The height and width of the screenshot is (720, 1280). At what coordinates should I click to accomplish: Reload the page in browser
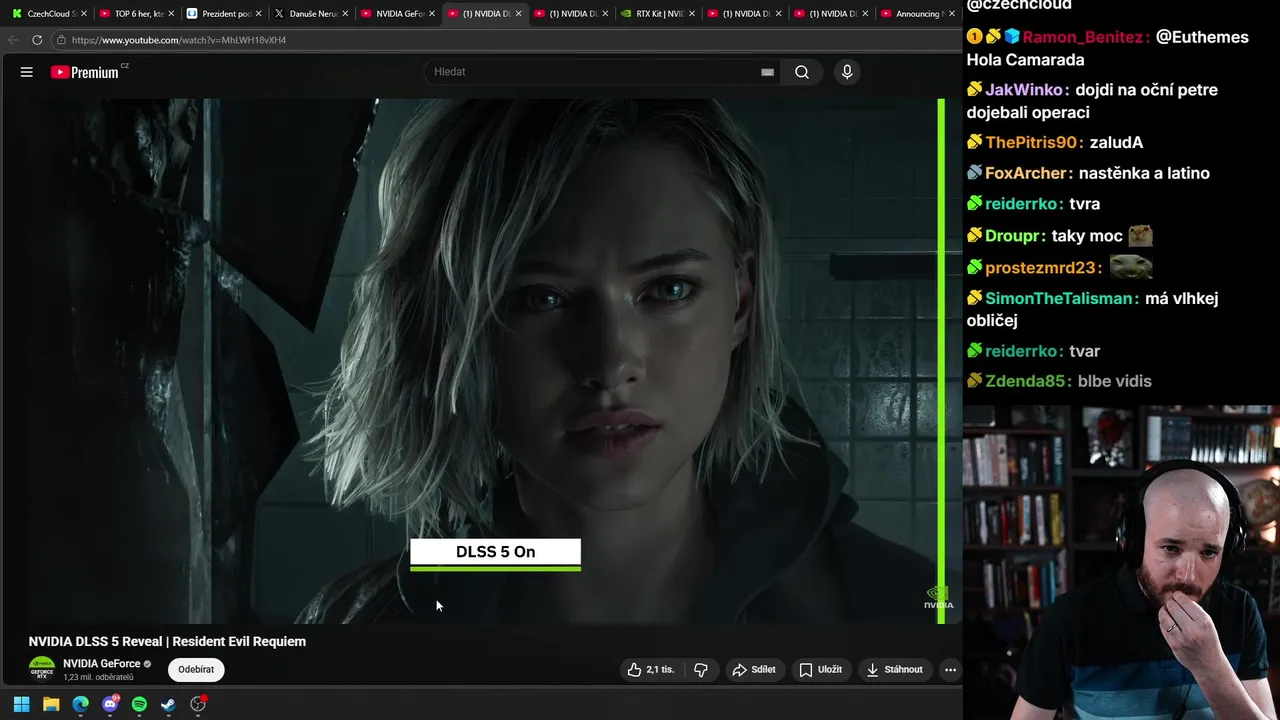[37, 40]
